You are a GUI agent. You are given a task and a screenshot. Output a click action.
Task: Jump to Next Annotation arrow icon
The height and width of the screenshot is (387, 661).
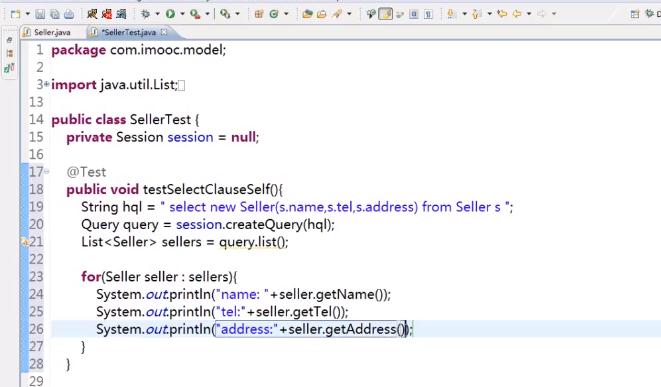tap(451, 14)
